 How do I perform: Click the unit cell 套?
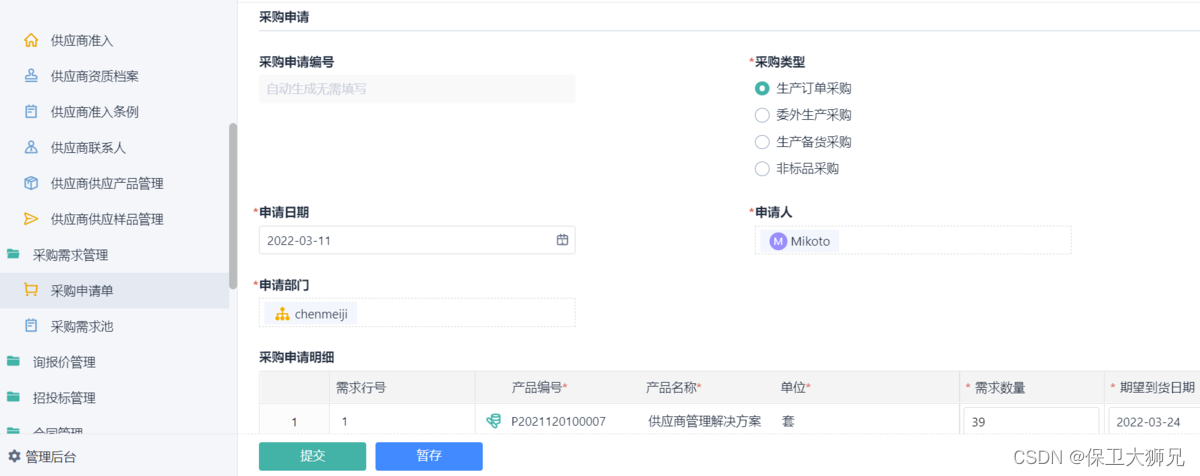pos(788,422)
